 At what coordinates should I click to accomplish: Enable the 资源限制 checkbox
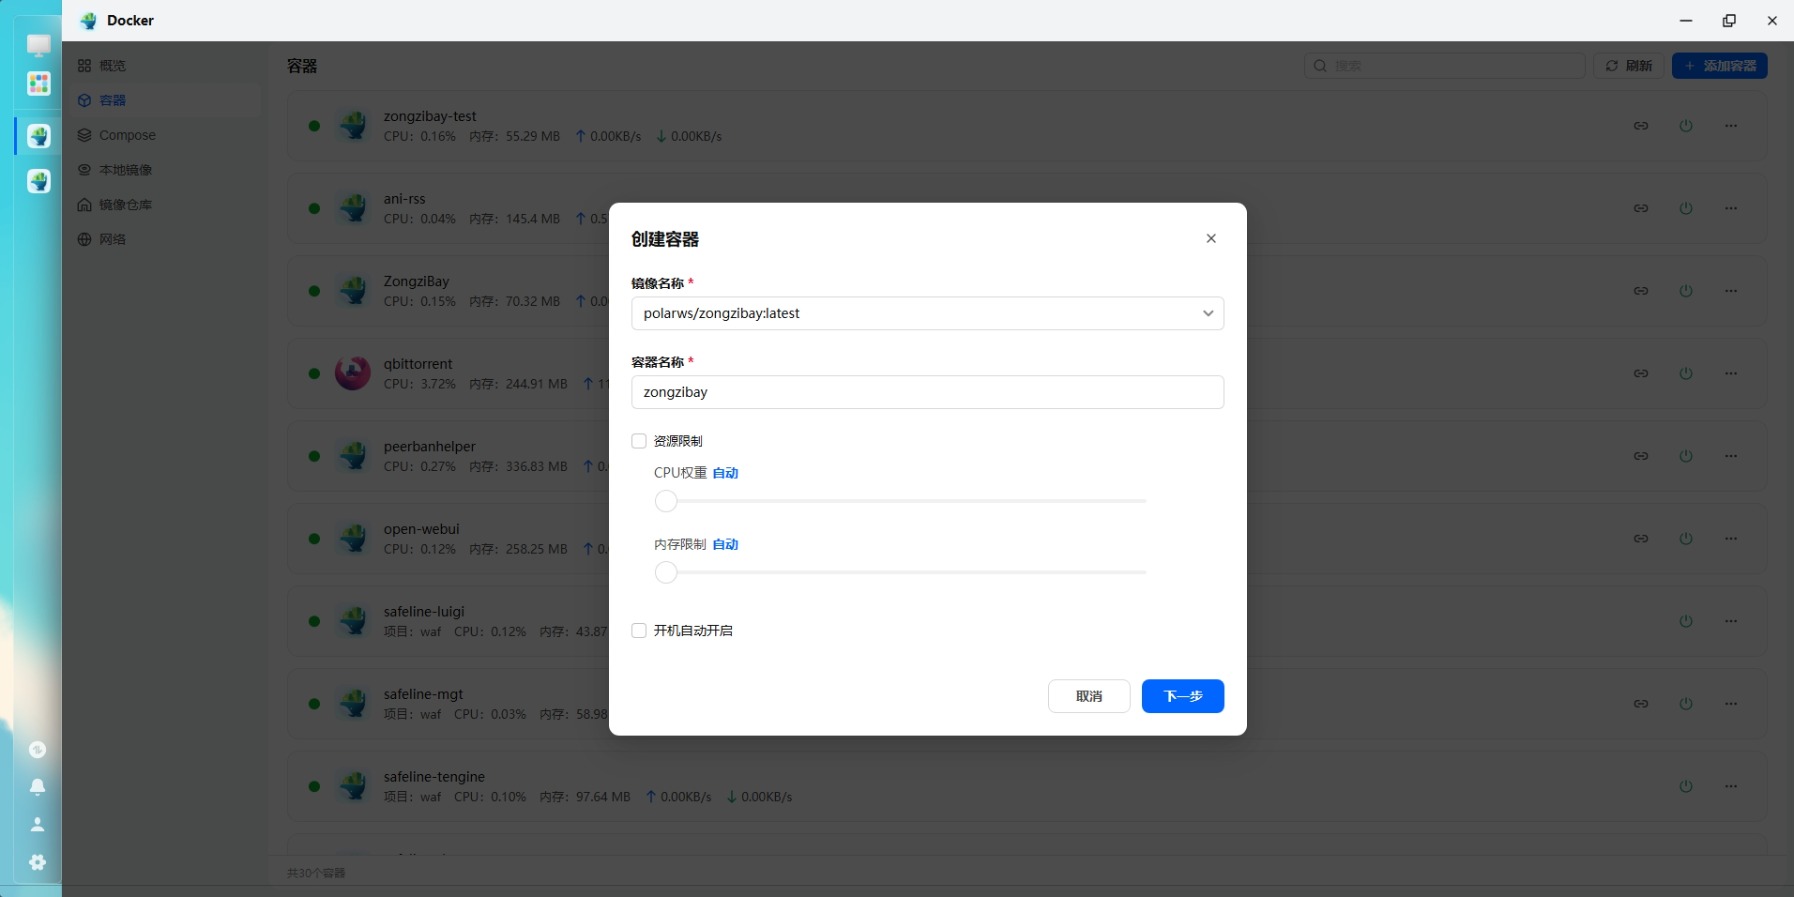coord(639,441)
